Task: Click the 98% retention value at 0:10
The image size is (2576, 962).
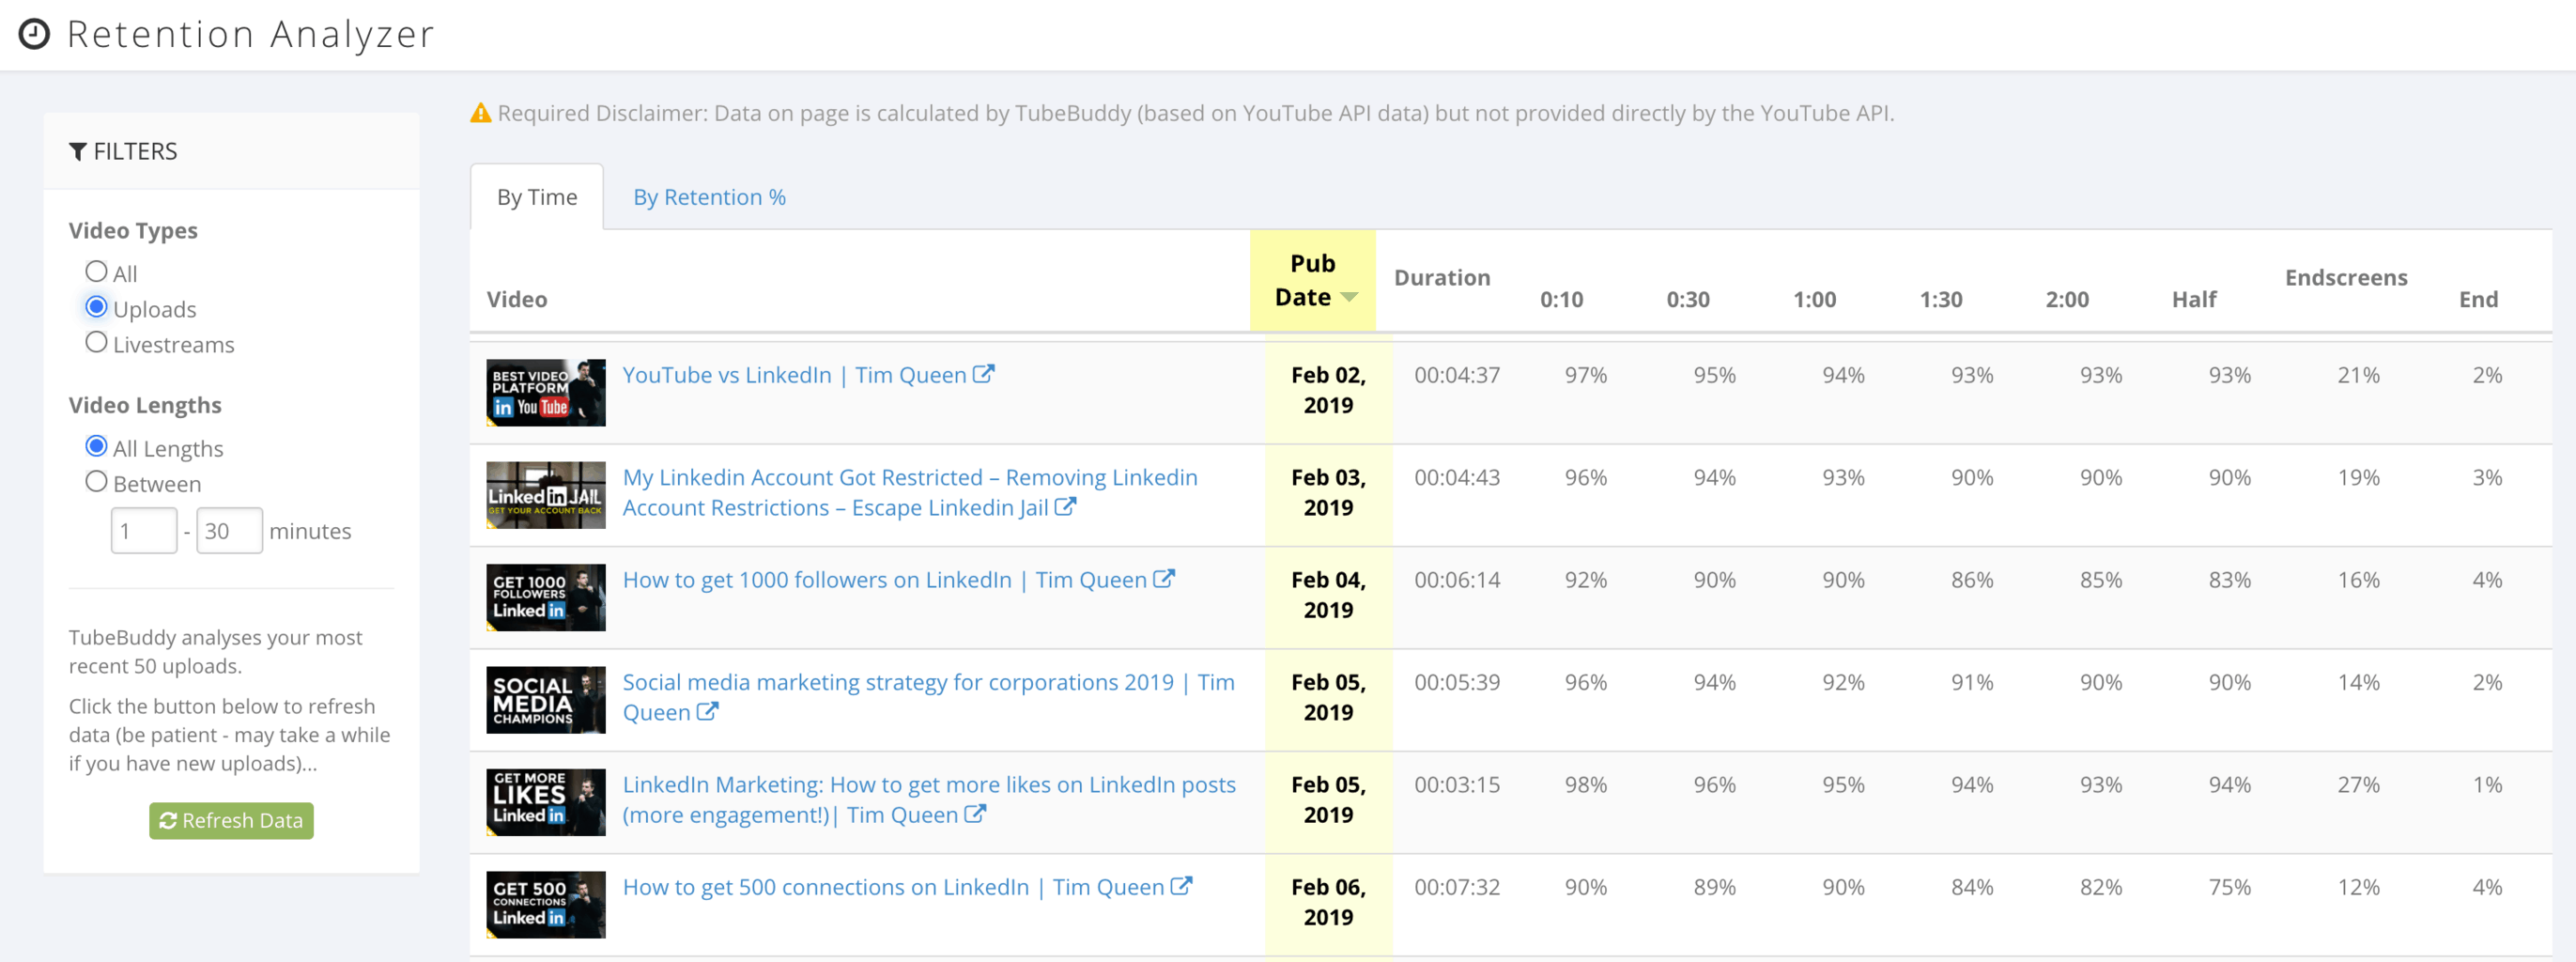Action: click(1586, 785)
